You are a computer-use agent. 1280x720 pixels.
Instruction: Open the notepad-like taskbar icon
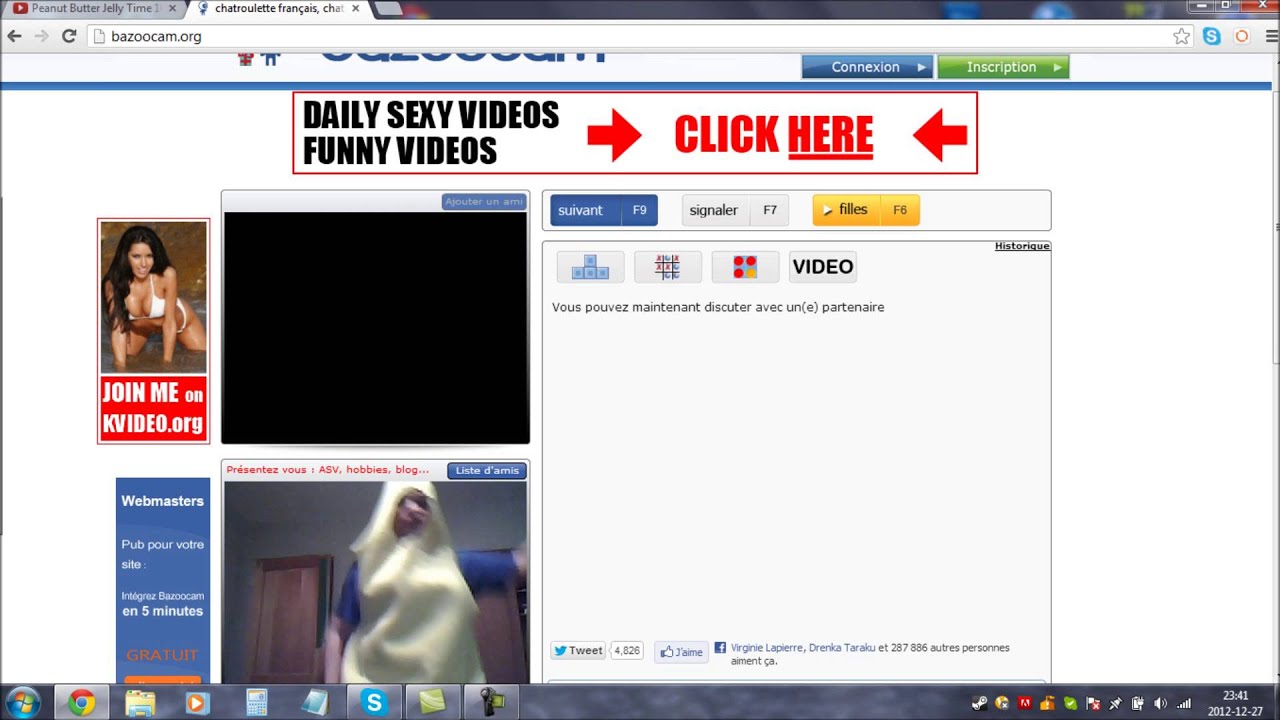(315, 703)
